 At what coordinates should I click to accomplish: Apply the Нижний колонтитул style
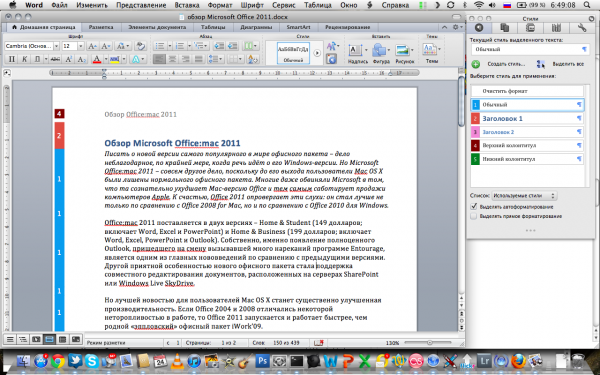tap(527, 159)
